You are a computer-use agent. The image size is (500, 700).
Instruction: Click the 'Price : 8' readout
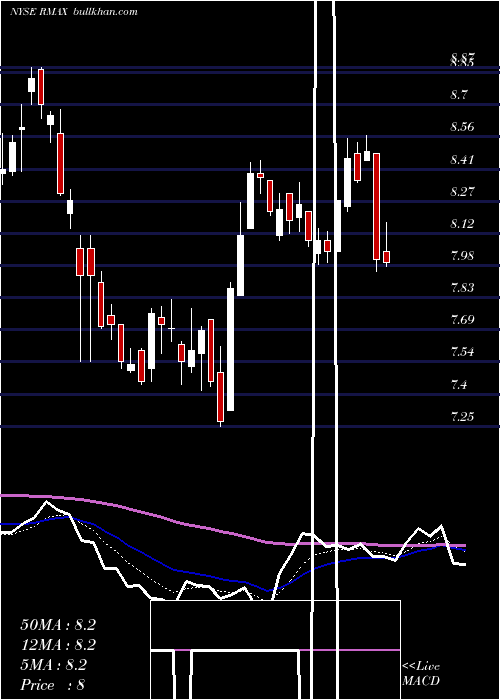pyautogui.click(x=53, y=685)
